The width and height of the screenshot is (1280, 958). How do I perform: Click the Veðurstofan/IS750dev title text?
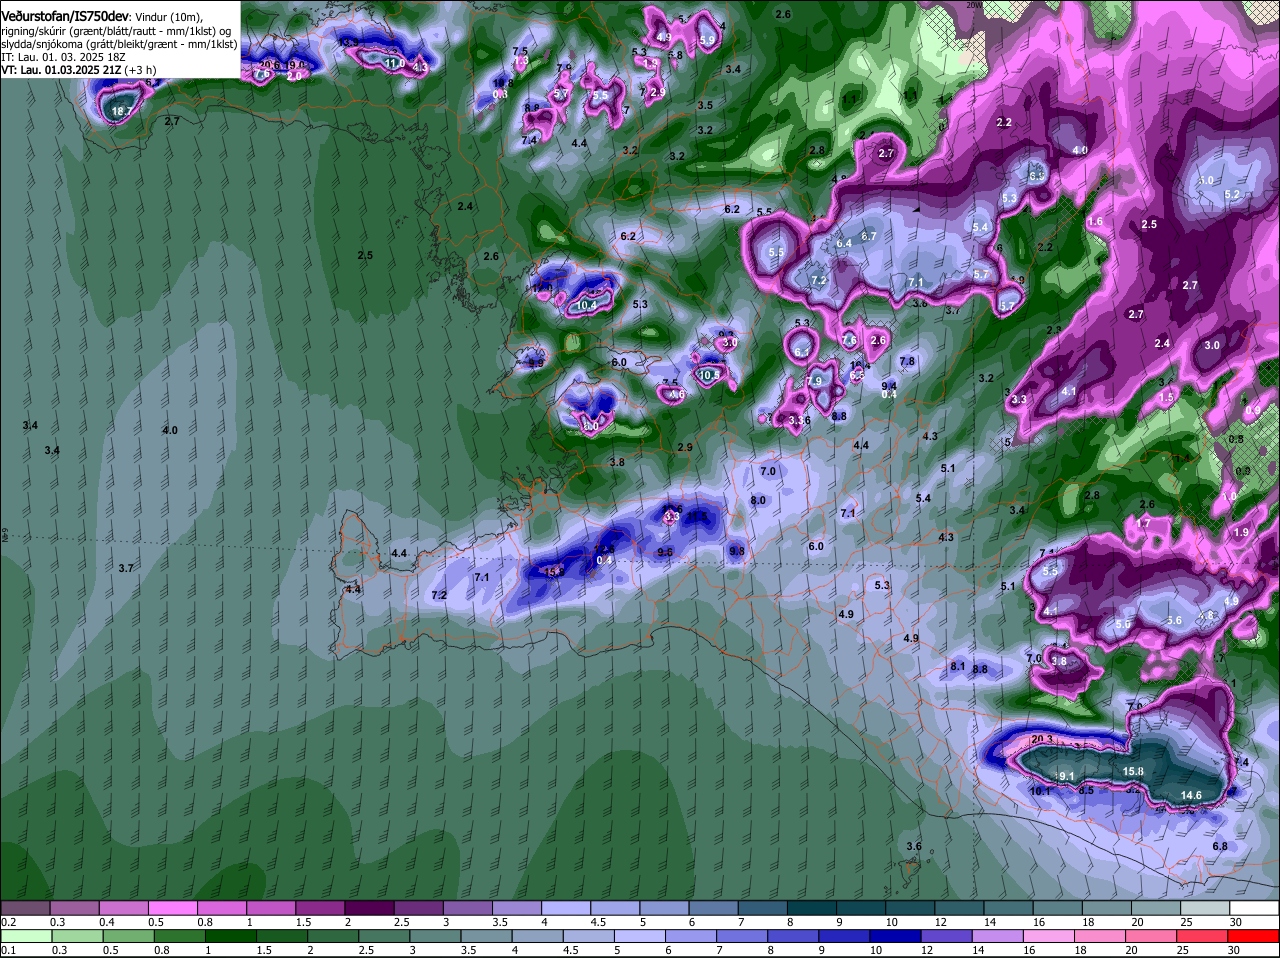(x=65, y=17)
